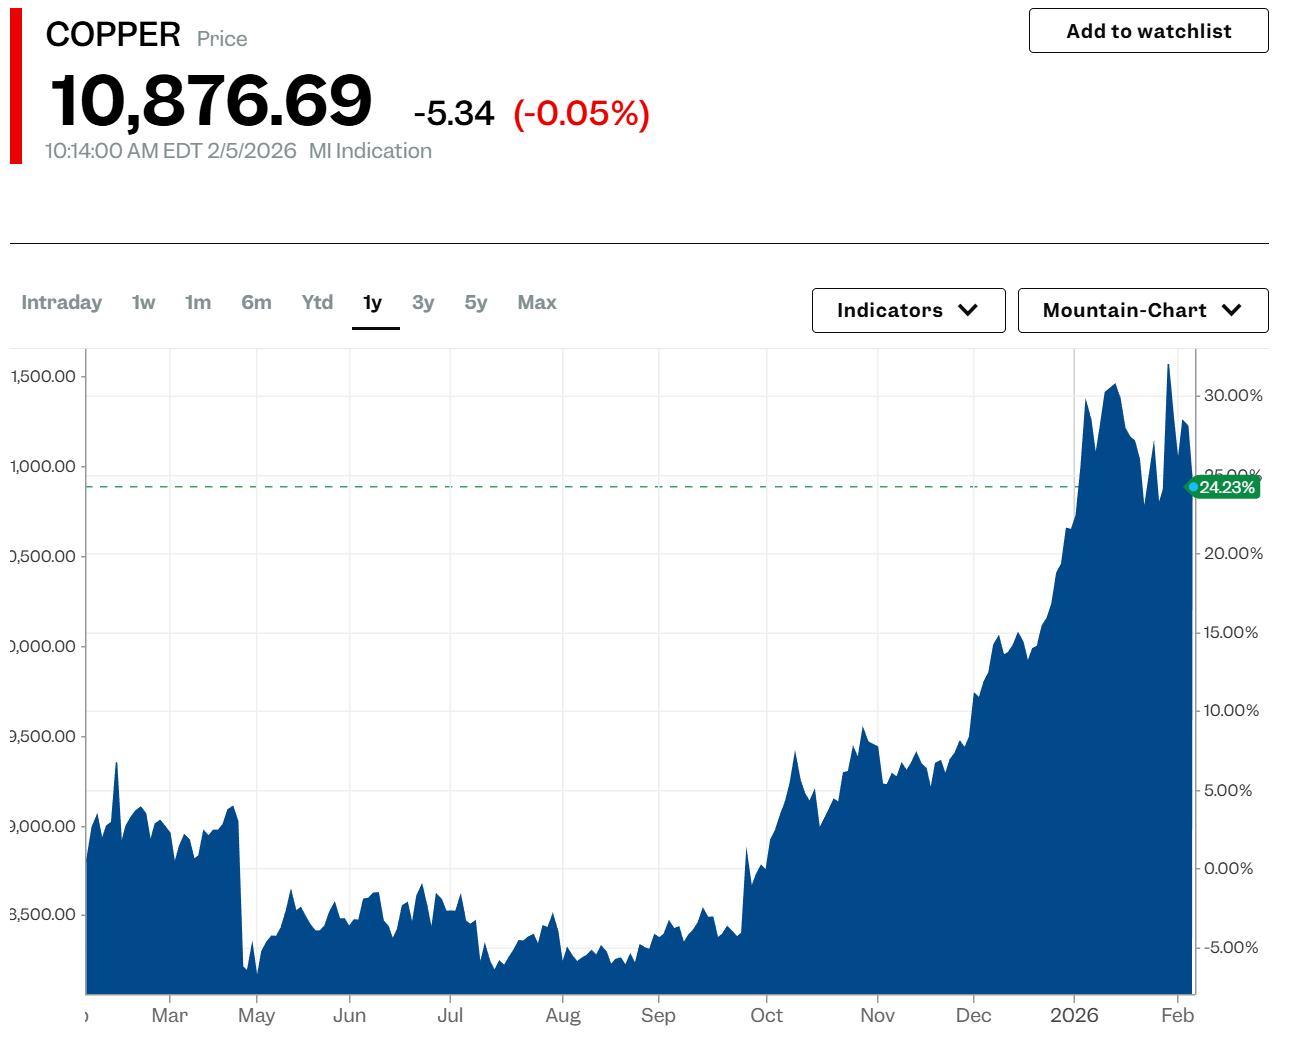Open the Indicators dropdown

click(x=908, y=310)
